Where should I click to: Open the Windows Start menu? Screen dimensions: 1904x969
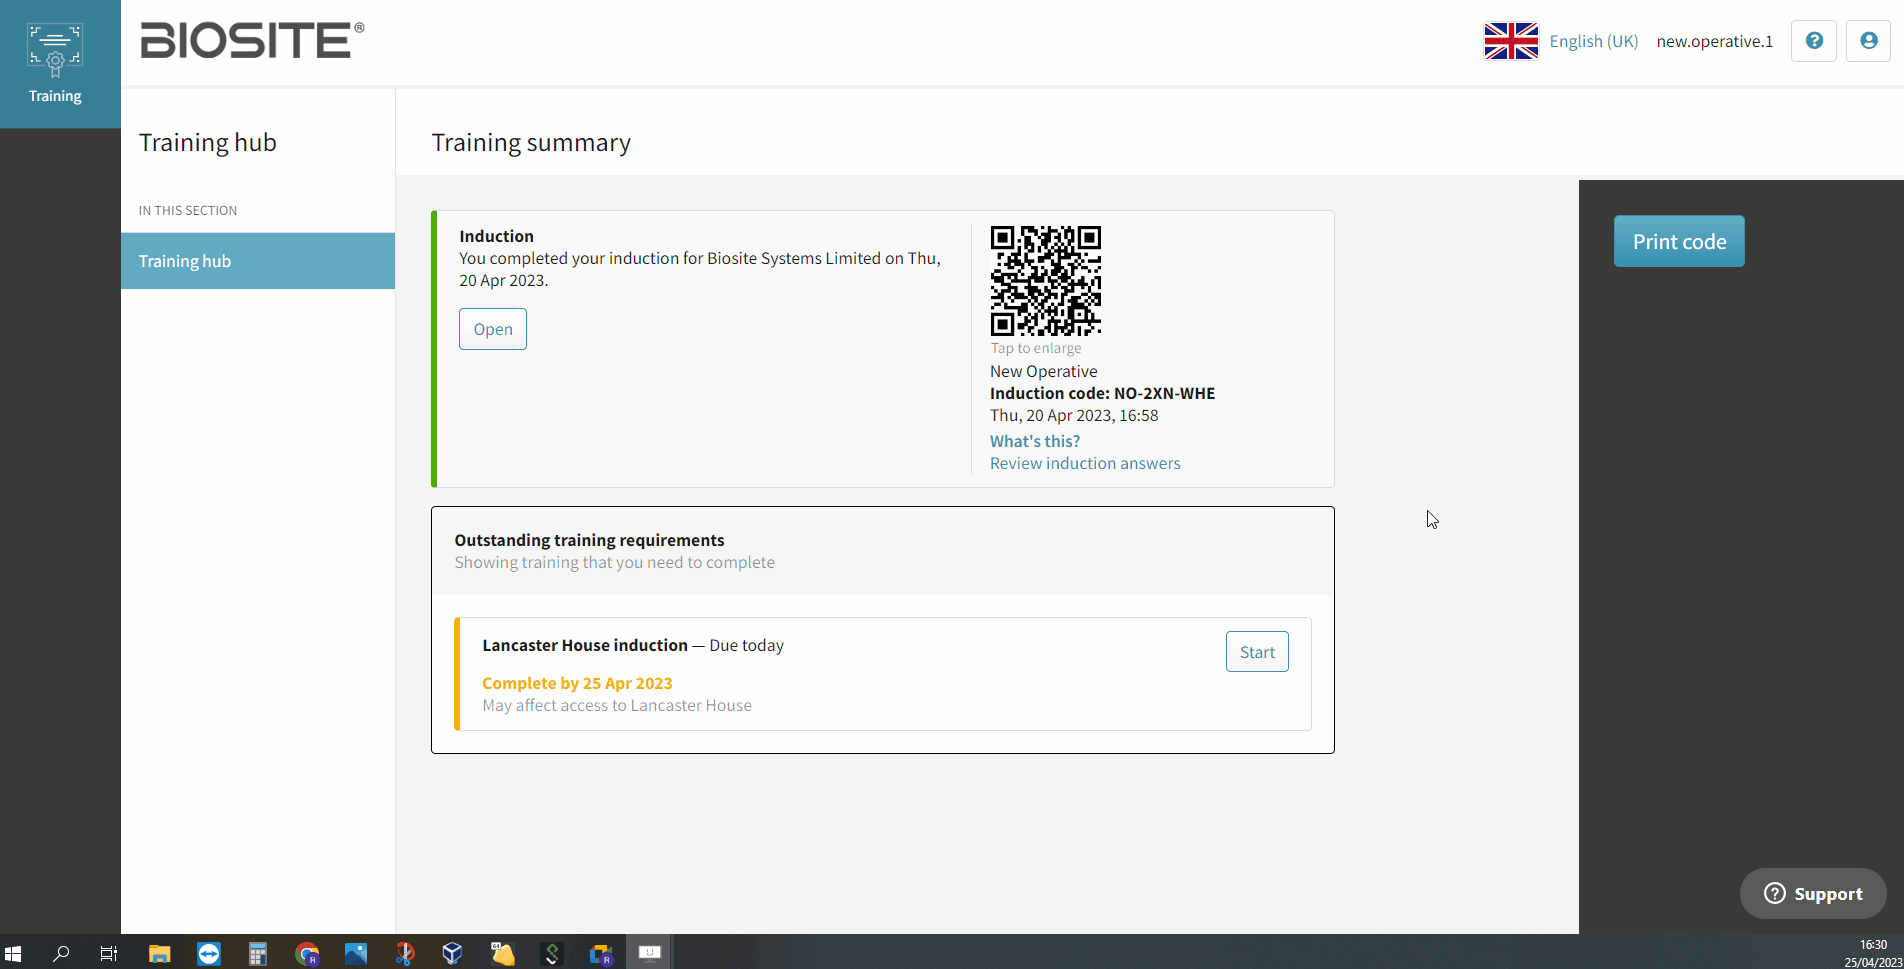(x=13, y=953)
